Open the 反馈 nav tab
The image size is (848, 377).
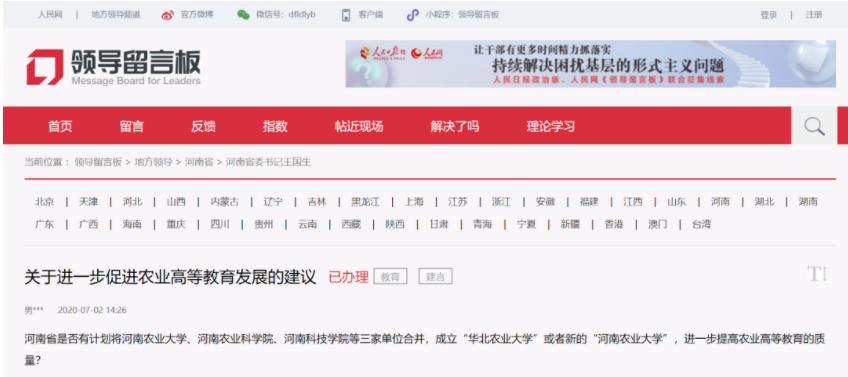tap(203, 127)
